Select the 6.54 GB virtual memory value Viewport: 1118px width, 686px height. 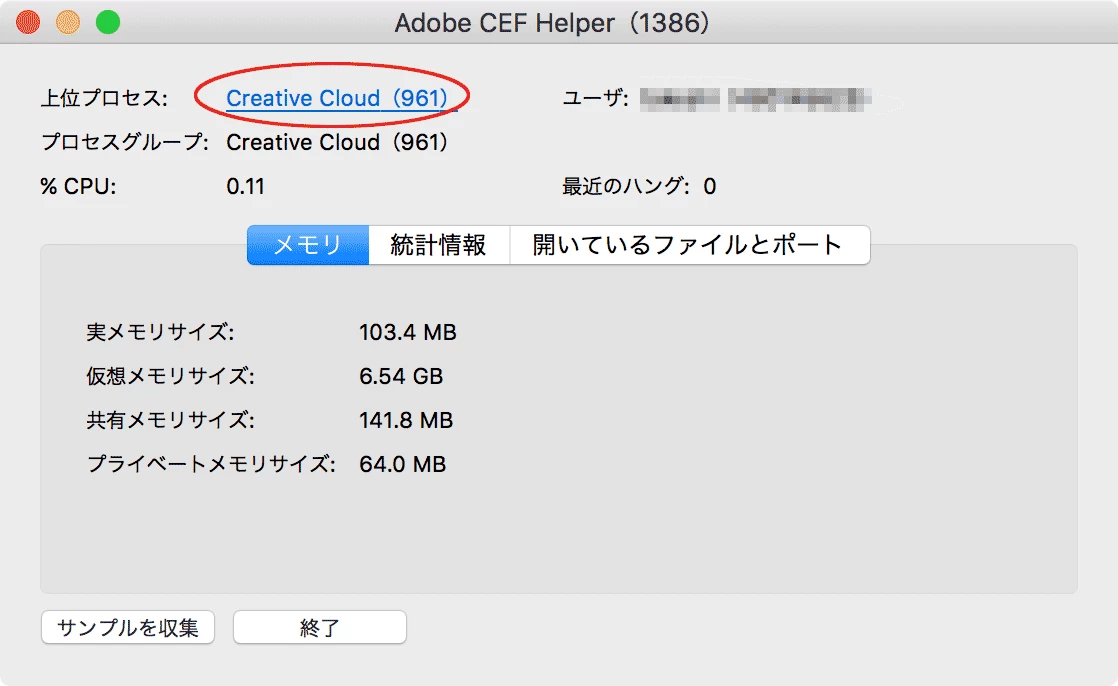[x=401, y=376]
